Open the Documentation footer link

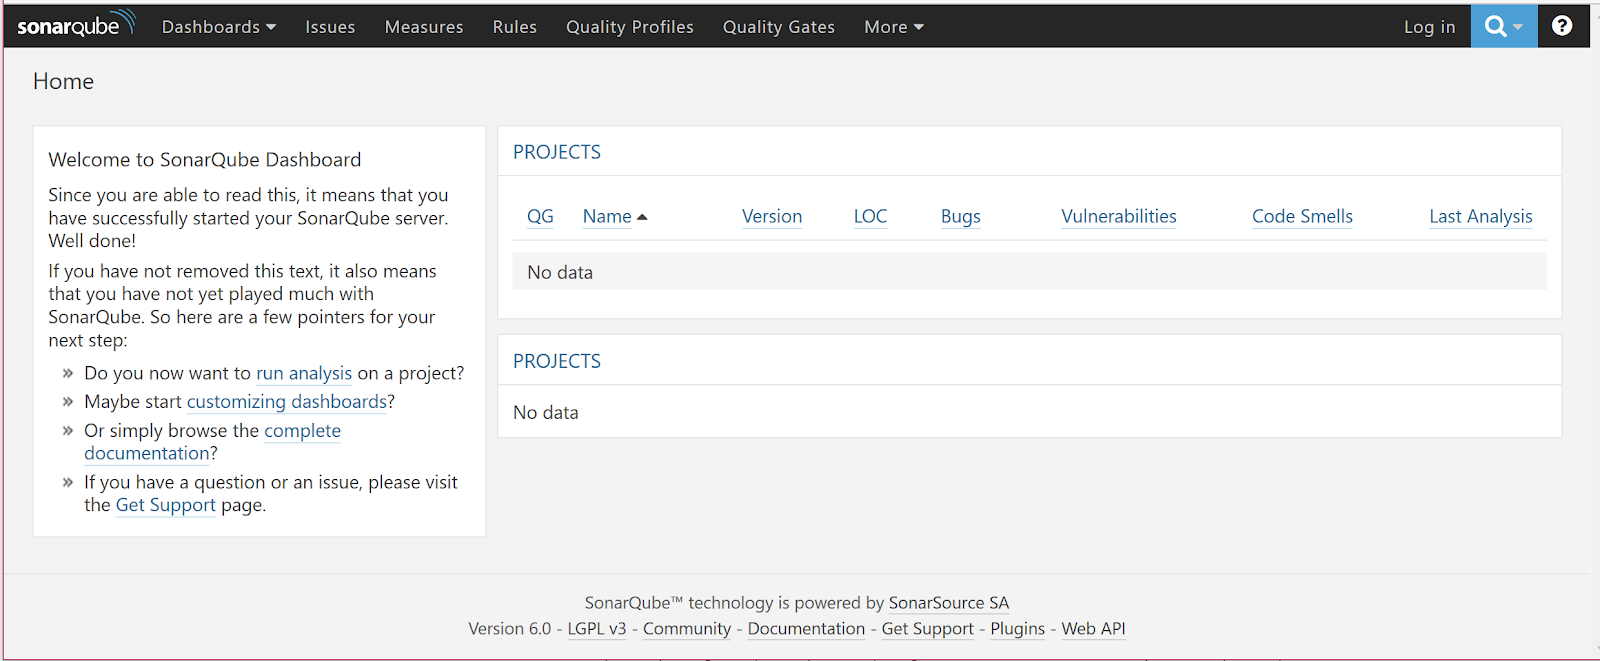[806, 629]
